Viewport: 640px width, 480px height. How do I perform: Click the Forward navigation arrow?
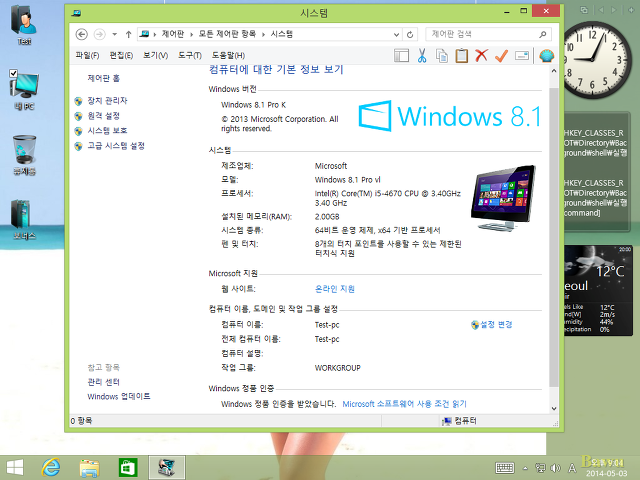[x=99, y=35]
